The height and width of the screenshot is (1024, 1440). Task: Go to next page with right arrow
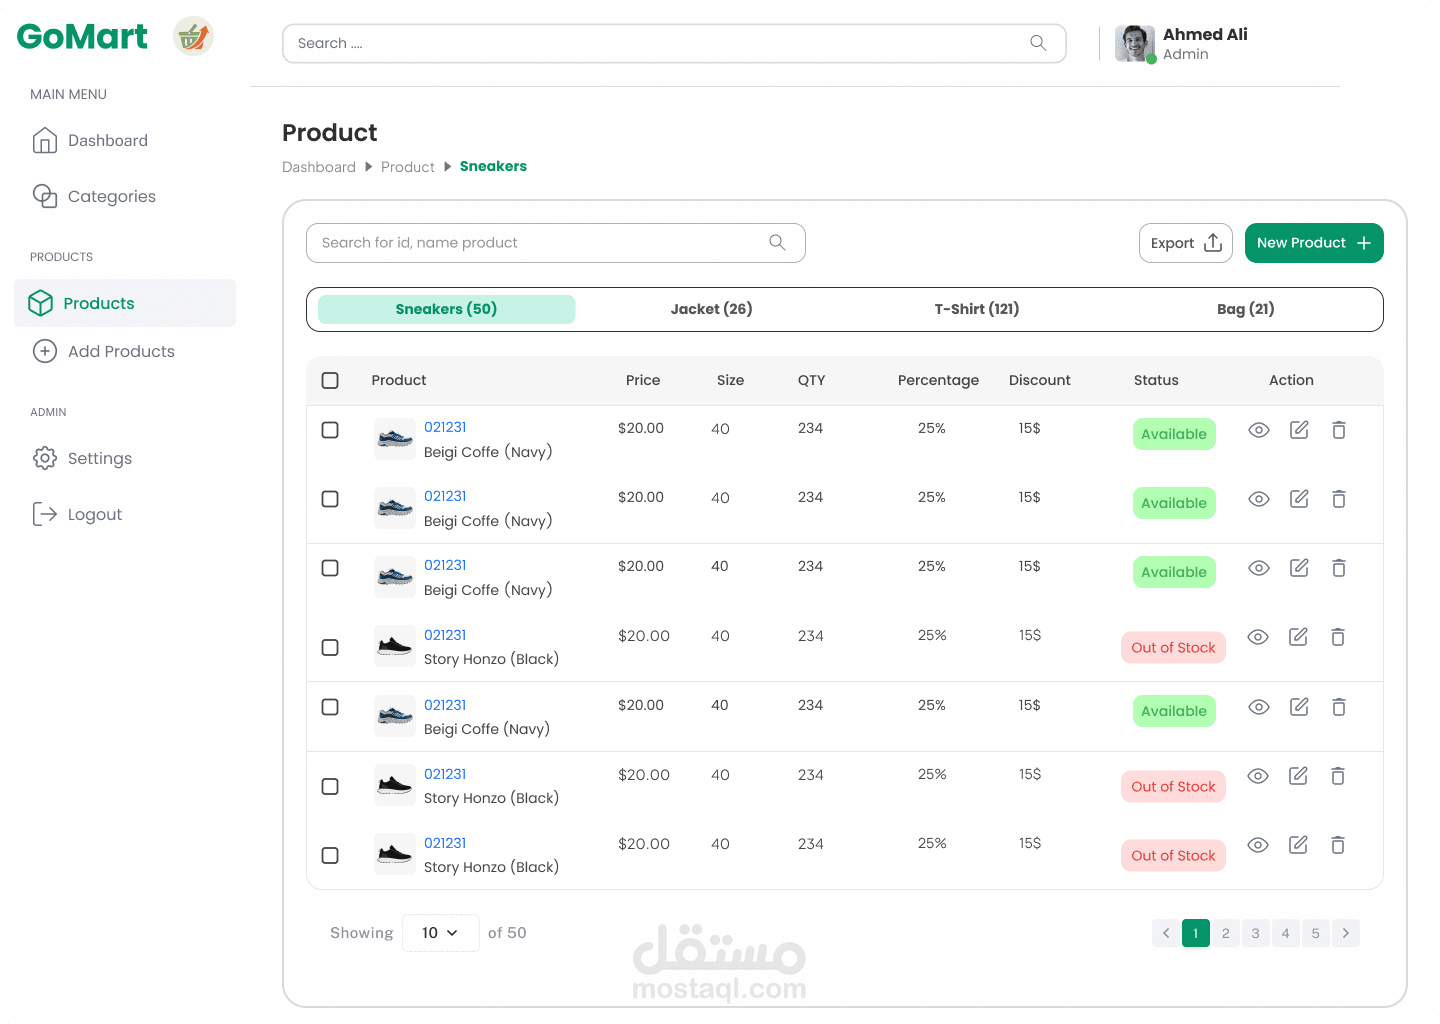click(x=1346, y=933)
